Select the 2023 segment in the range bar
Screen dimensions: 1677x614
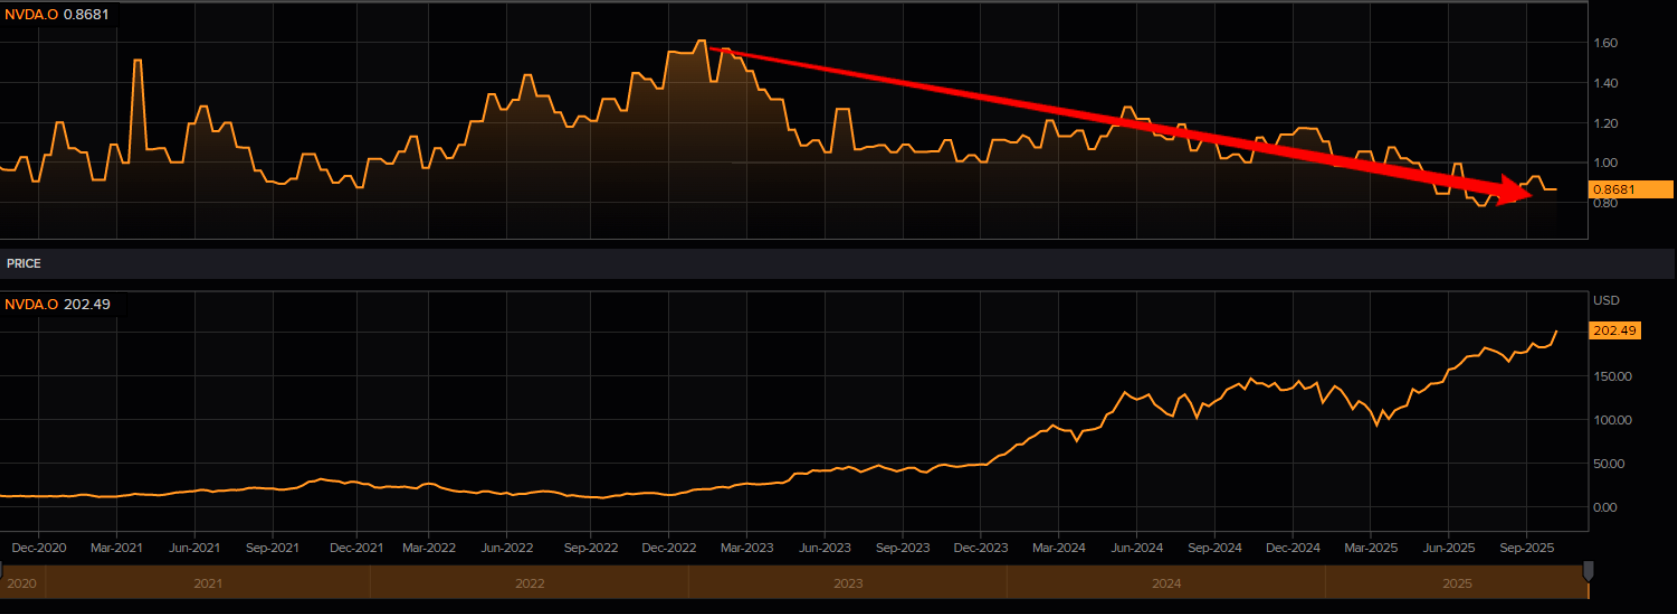[x=848, y=583]
